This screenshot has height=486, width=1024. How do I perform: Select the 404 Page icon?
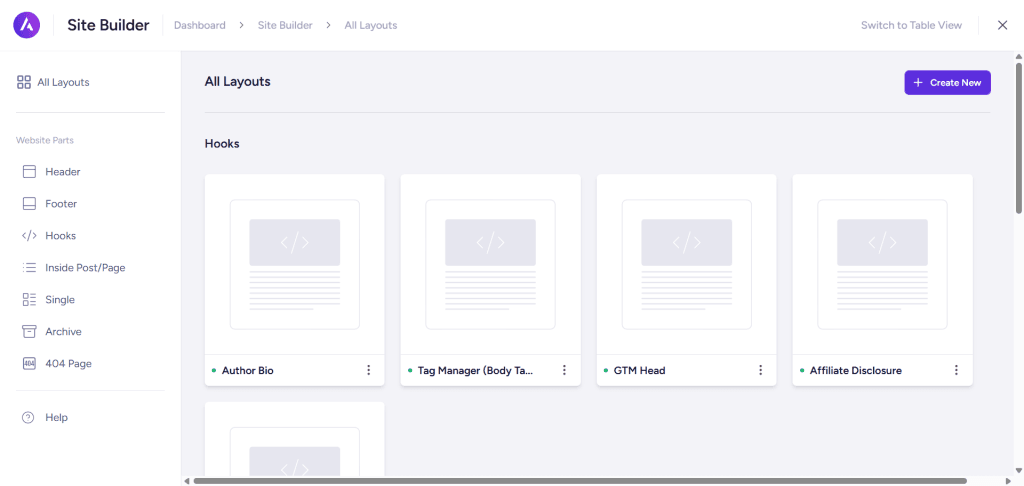pyautogui.click(x=29, y=364)
